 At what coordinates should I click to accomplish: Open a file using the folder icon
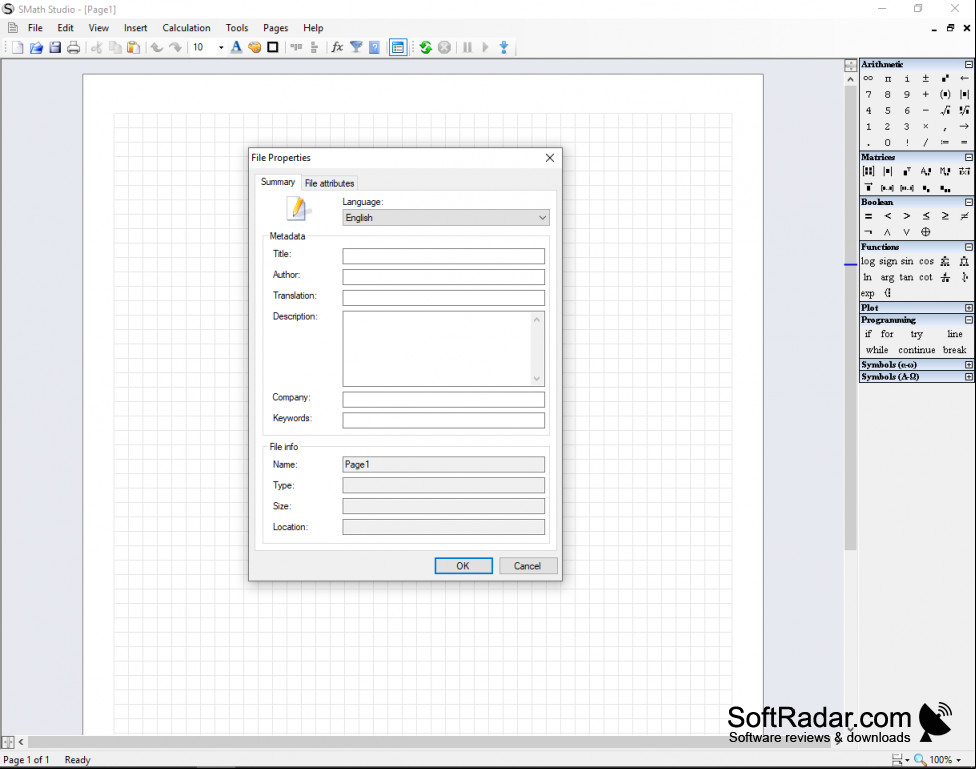(36, 47)
